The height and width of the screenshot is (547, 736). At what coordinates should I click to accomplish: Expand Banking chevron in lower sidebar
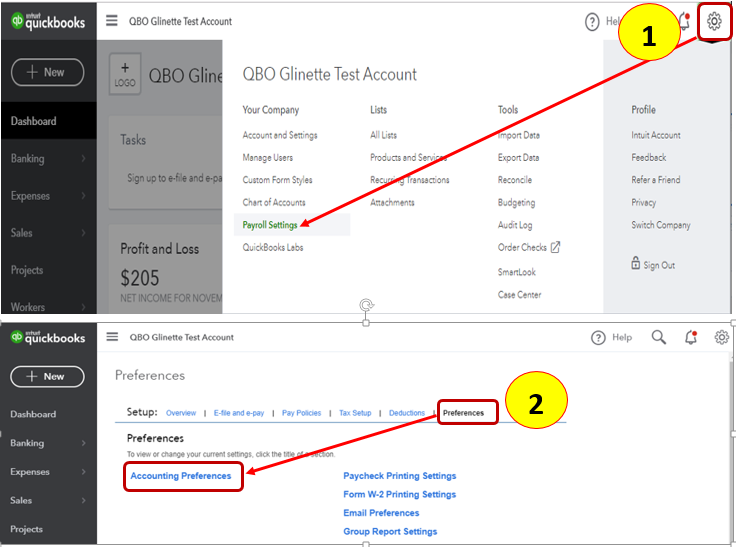(x=84, y=443)
